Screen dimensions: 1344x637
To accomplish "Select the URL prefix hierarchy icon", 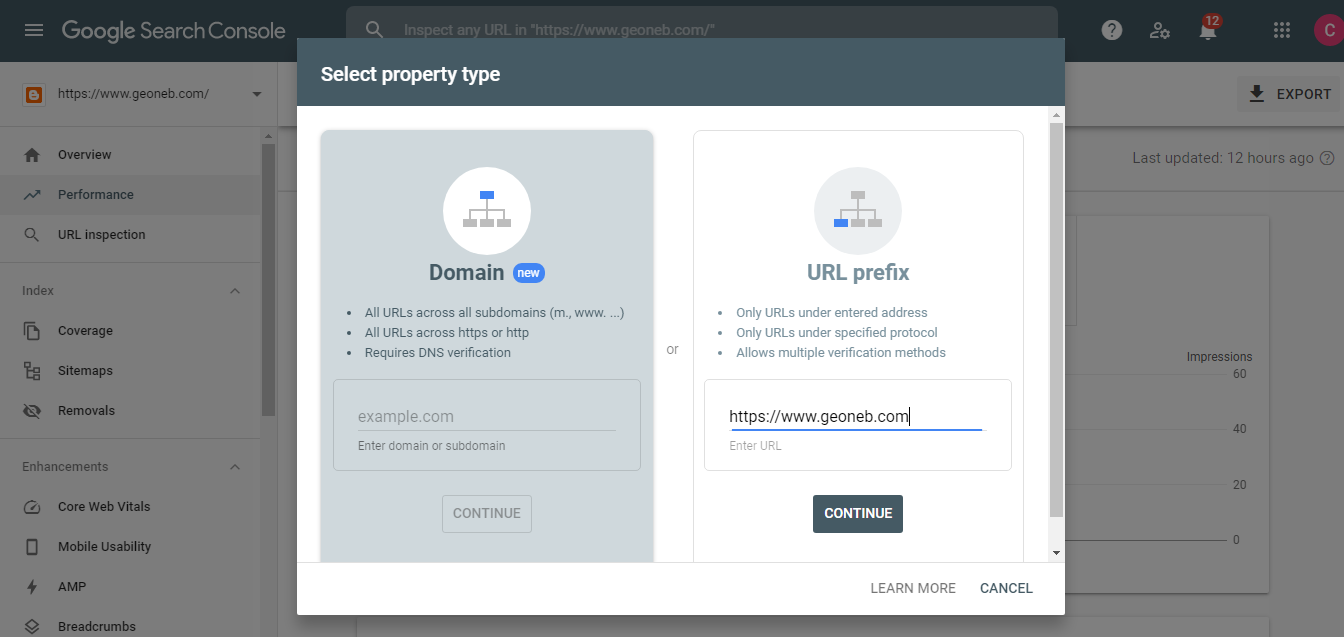I will pyautogui.click(x=858, y=211).
